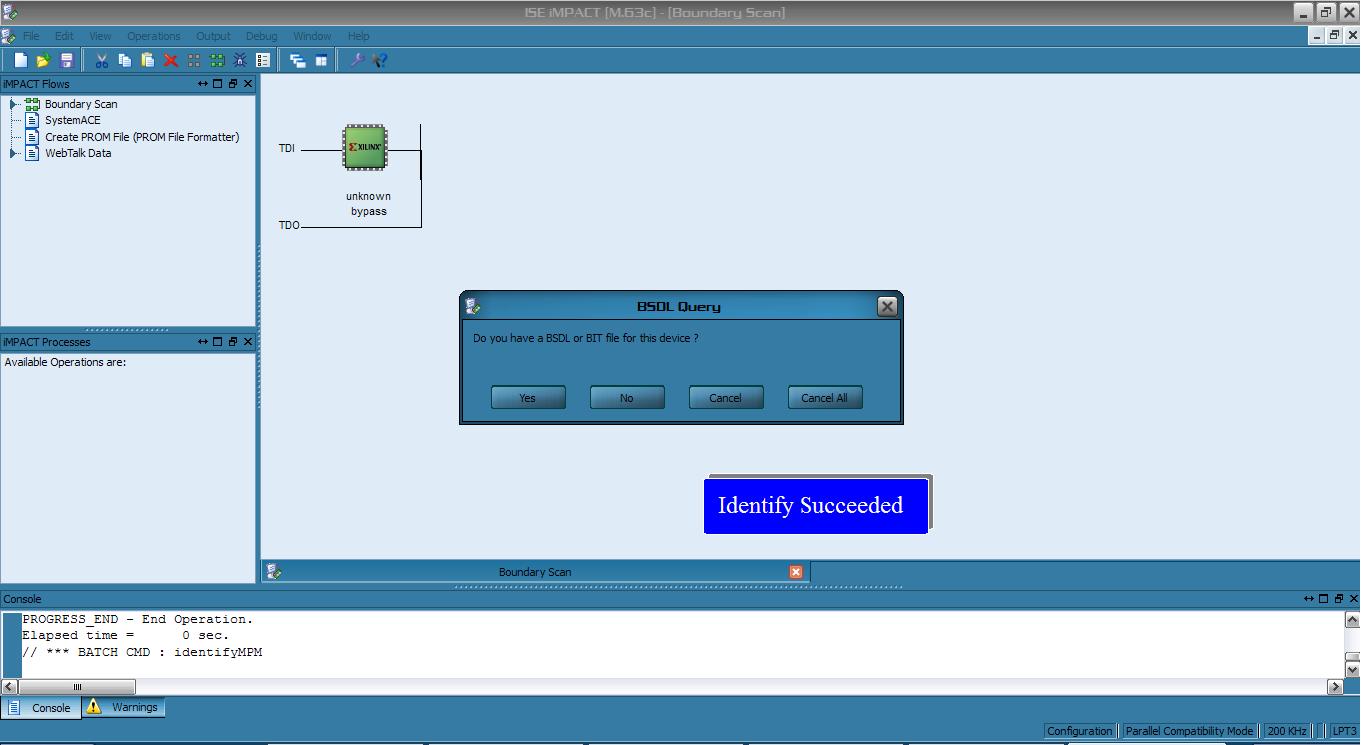This screenshot has width=1363, height=745.
Task: Click the Cascade windows toolbar icon
Action: (297, 60)
